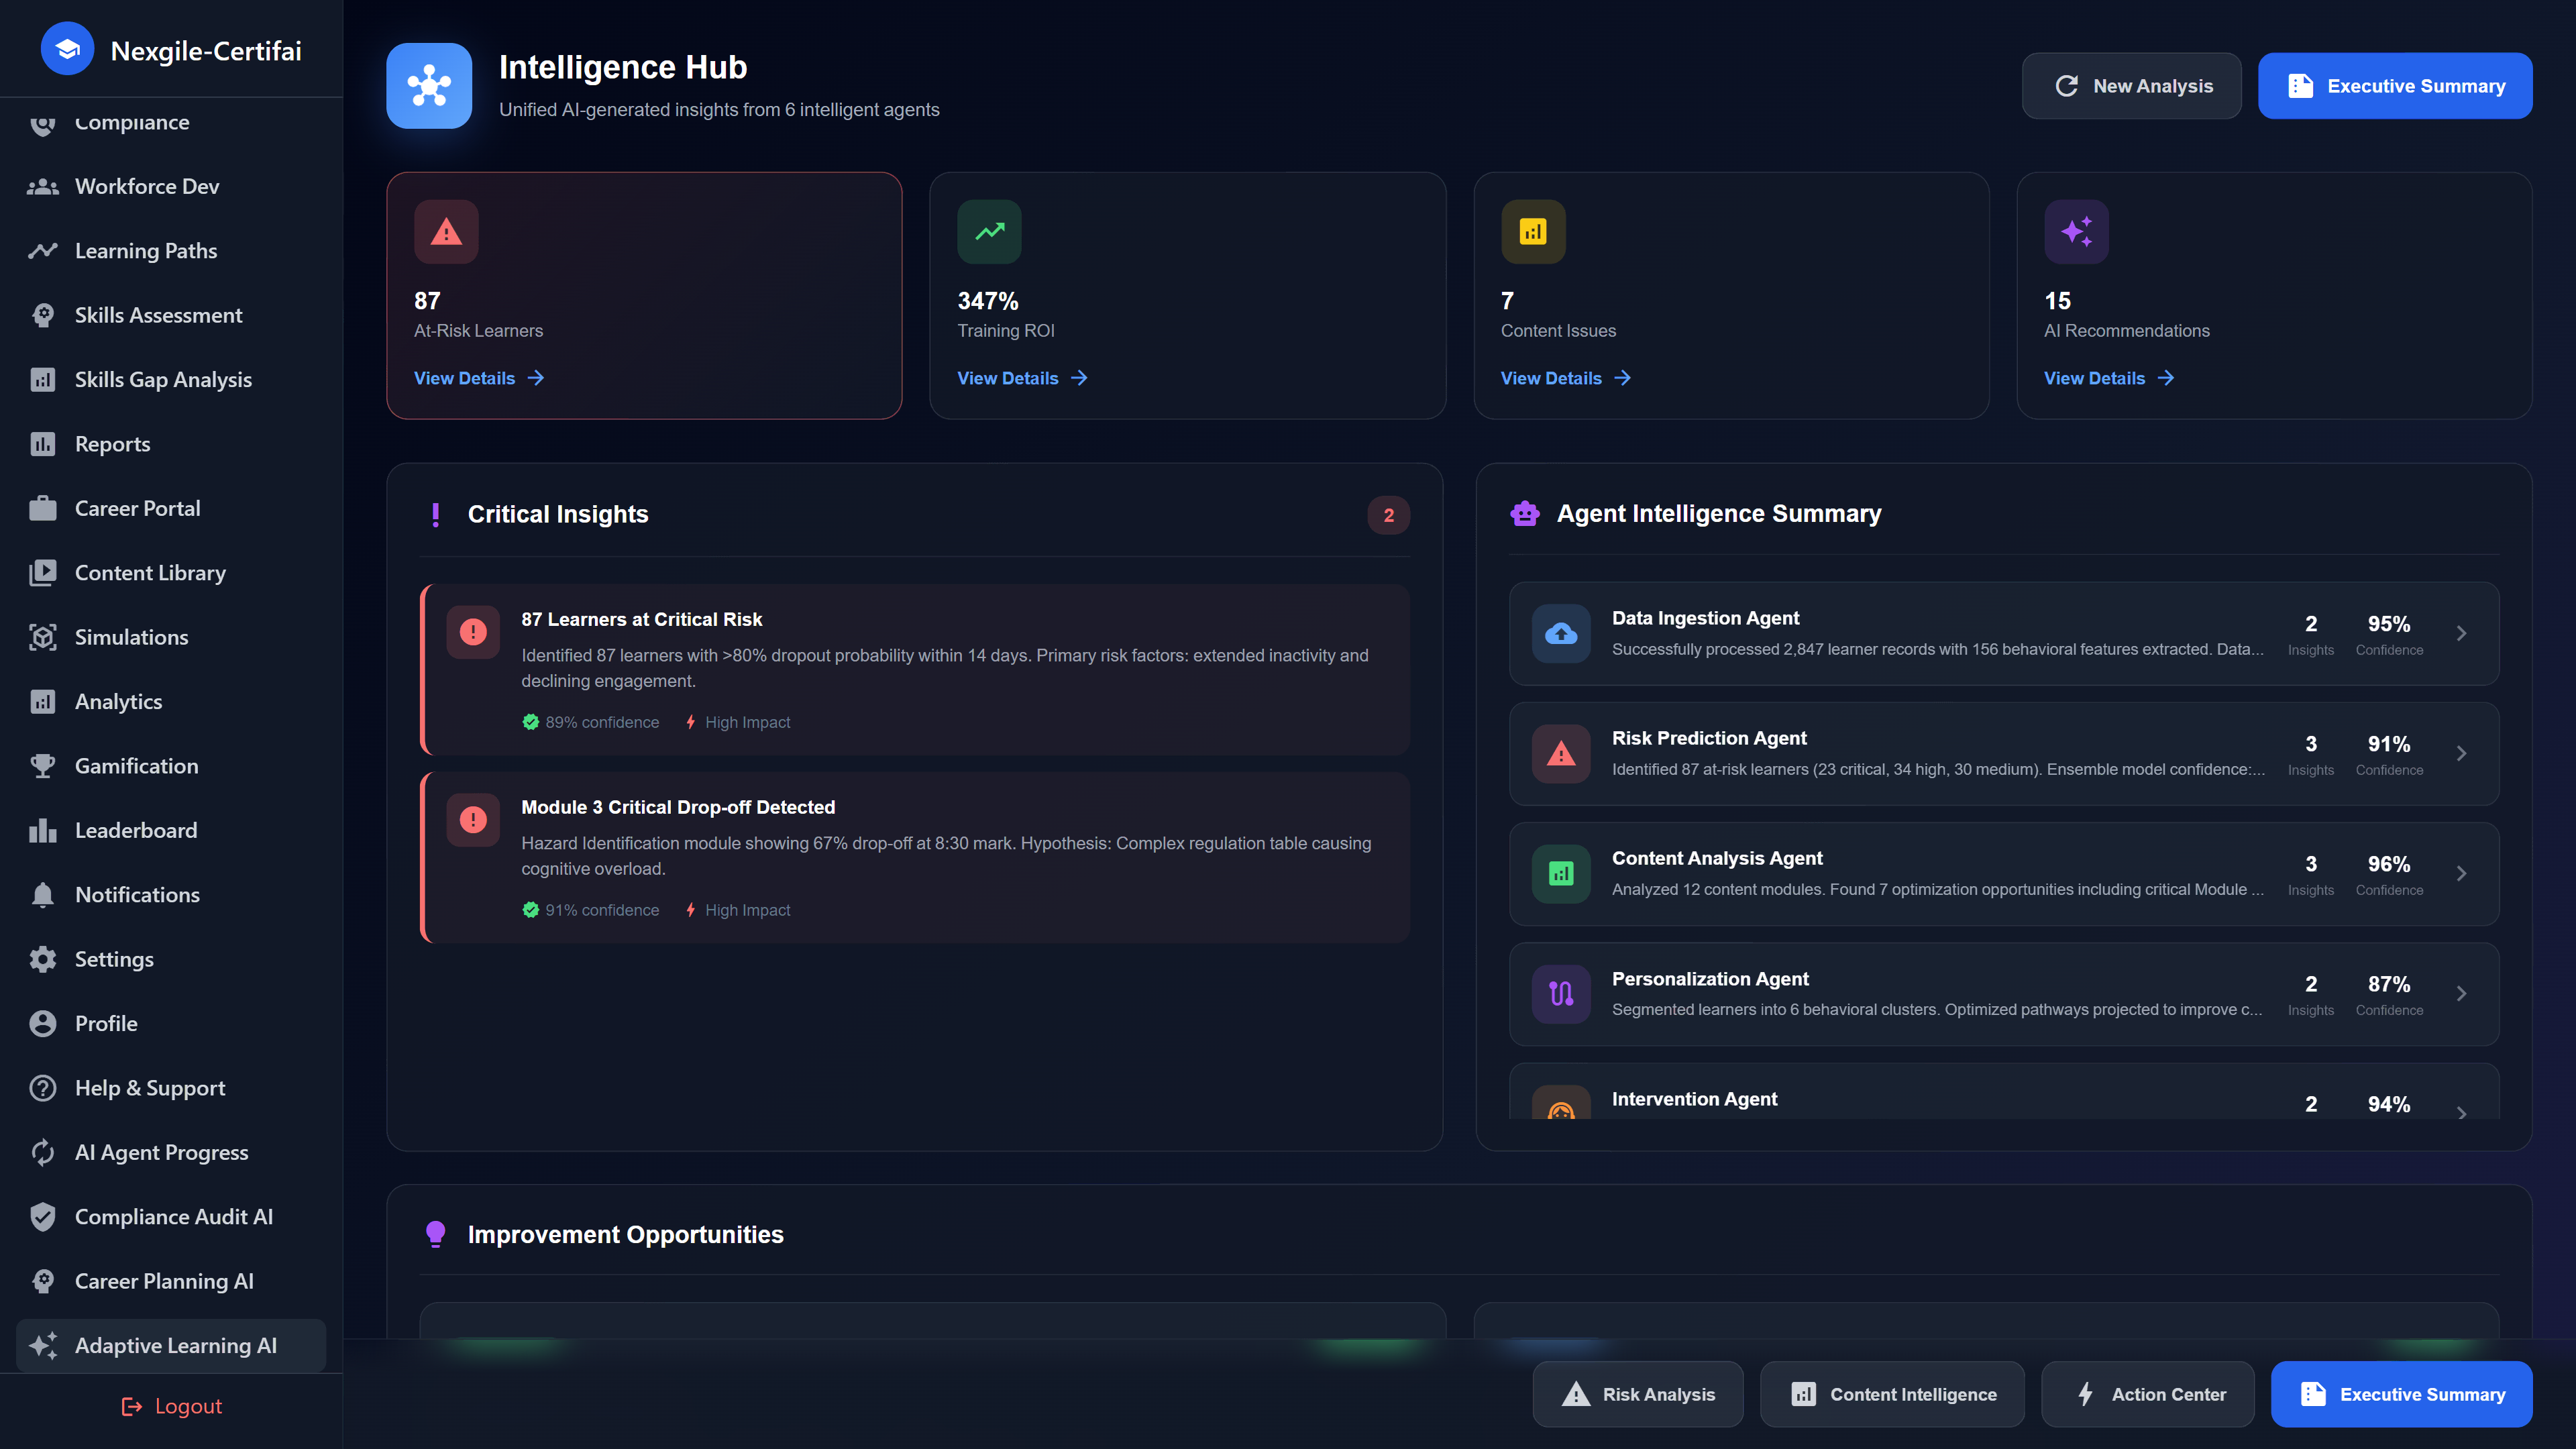Open Skills Gap Analysis from the sidebar

click(x=42, y=379)
